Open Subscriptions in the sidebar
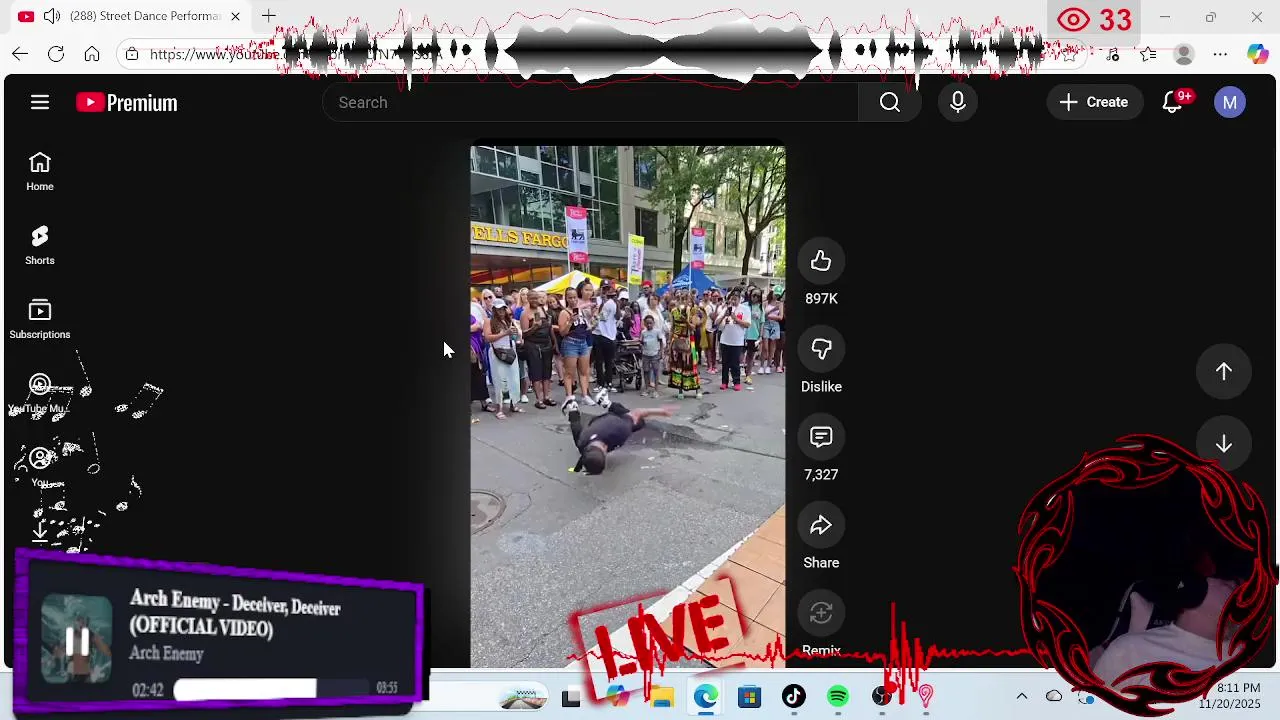1280x720 pixels. (x=40, y=320)
